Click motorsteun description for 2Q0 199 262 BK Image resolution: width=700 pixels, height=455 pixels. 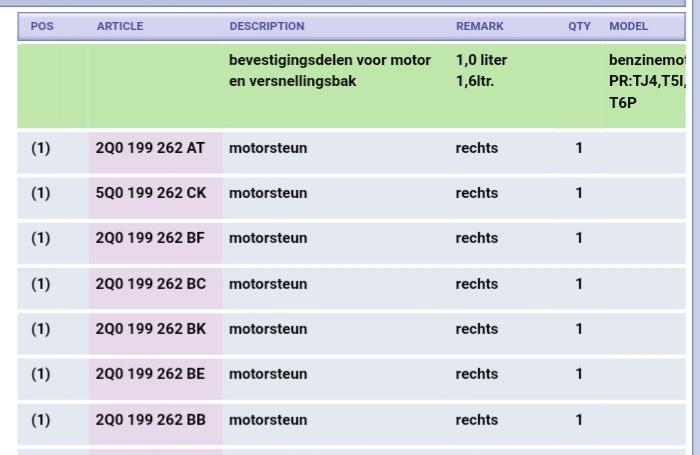(268, 329)
